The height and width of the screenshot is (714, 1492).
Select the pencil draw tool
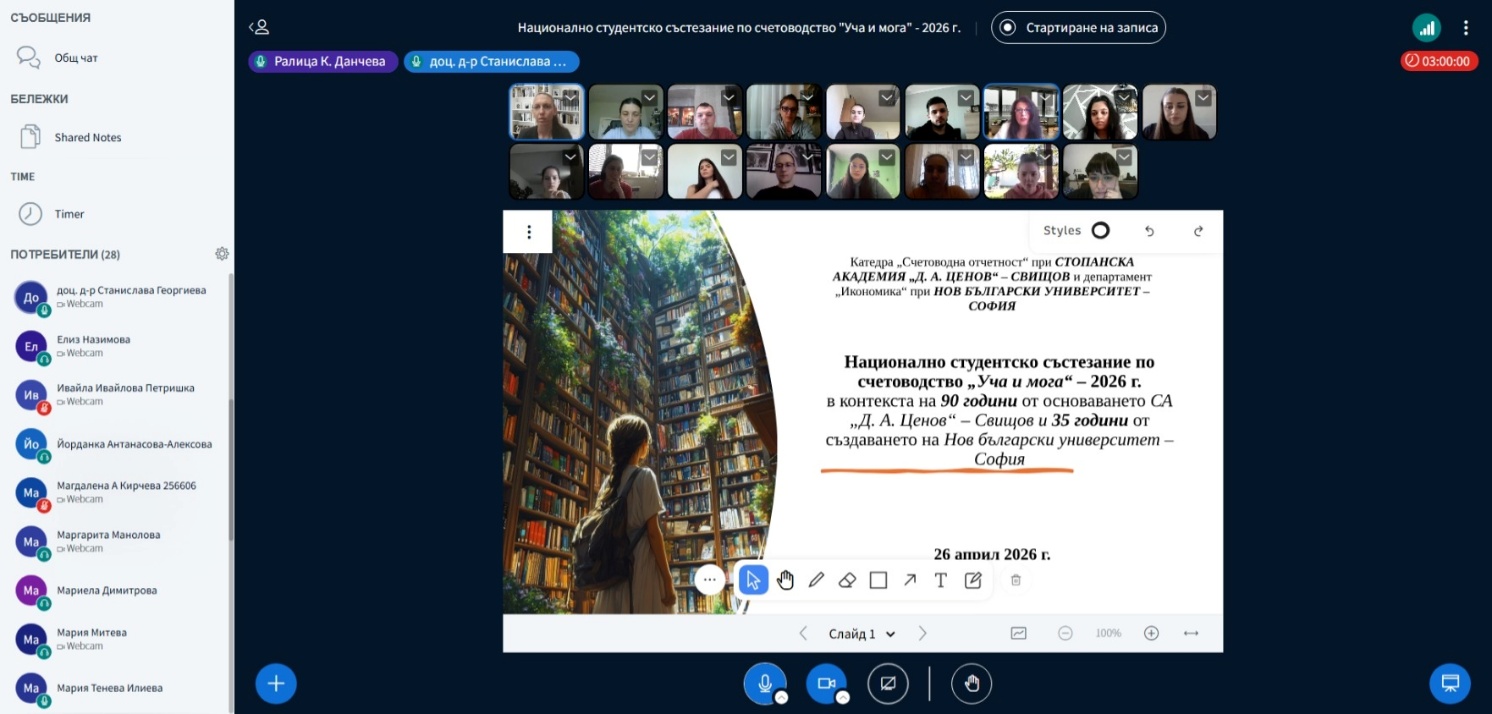pos(816,580)
